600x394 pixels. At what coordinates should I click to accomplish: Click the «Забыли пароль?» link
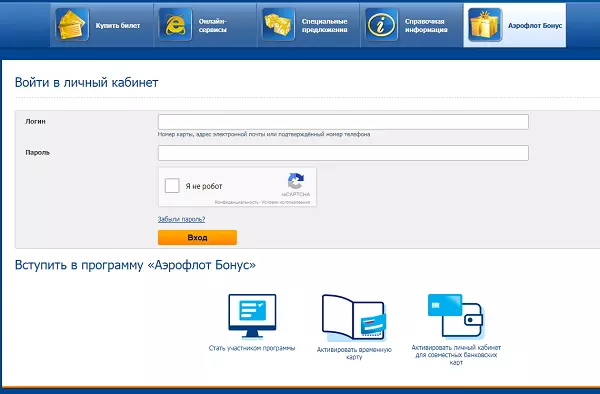pyautogui.click(x=181, y=219)
